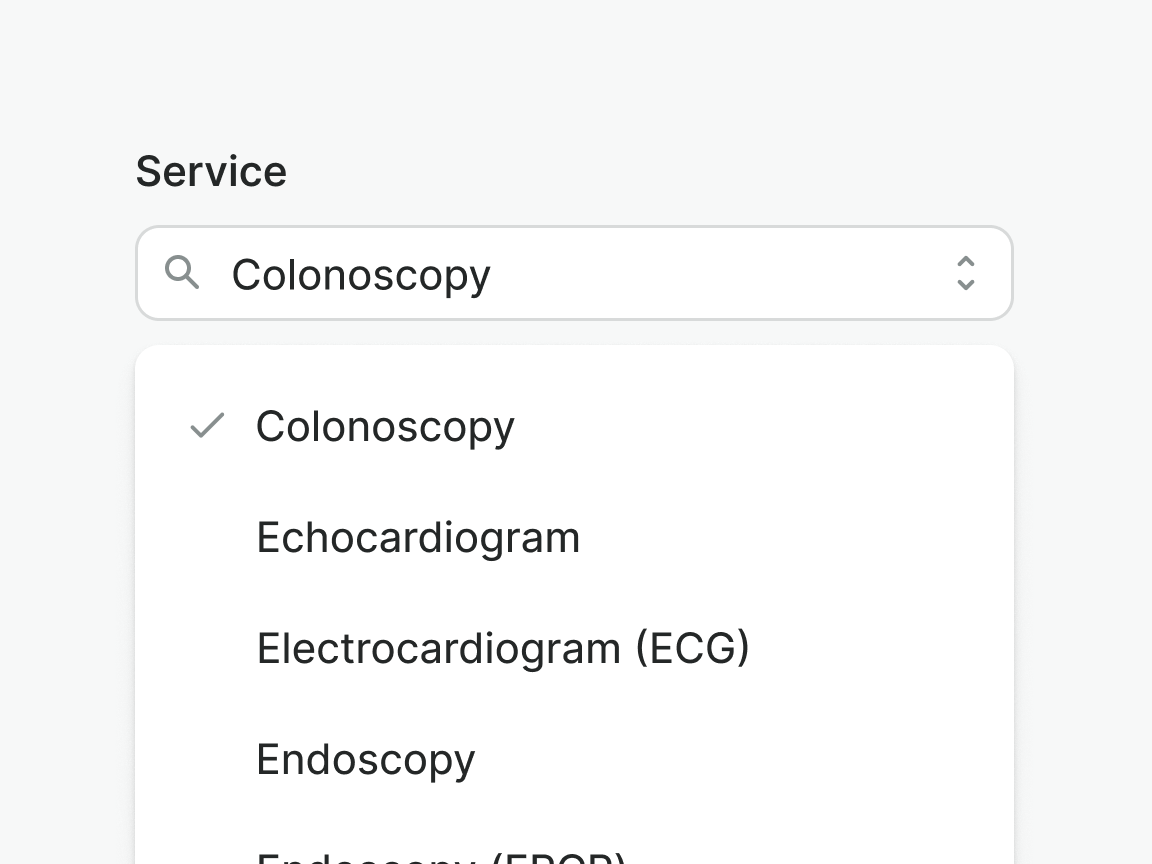Select the partially visible Endoscopy (ERCP) option
This screenshot has height=864, width=1152.
pos(441,857)
